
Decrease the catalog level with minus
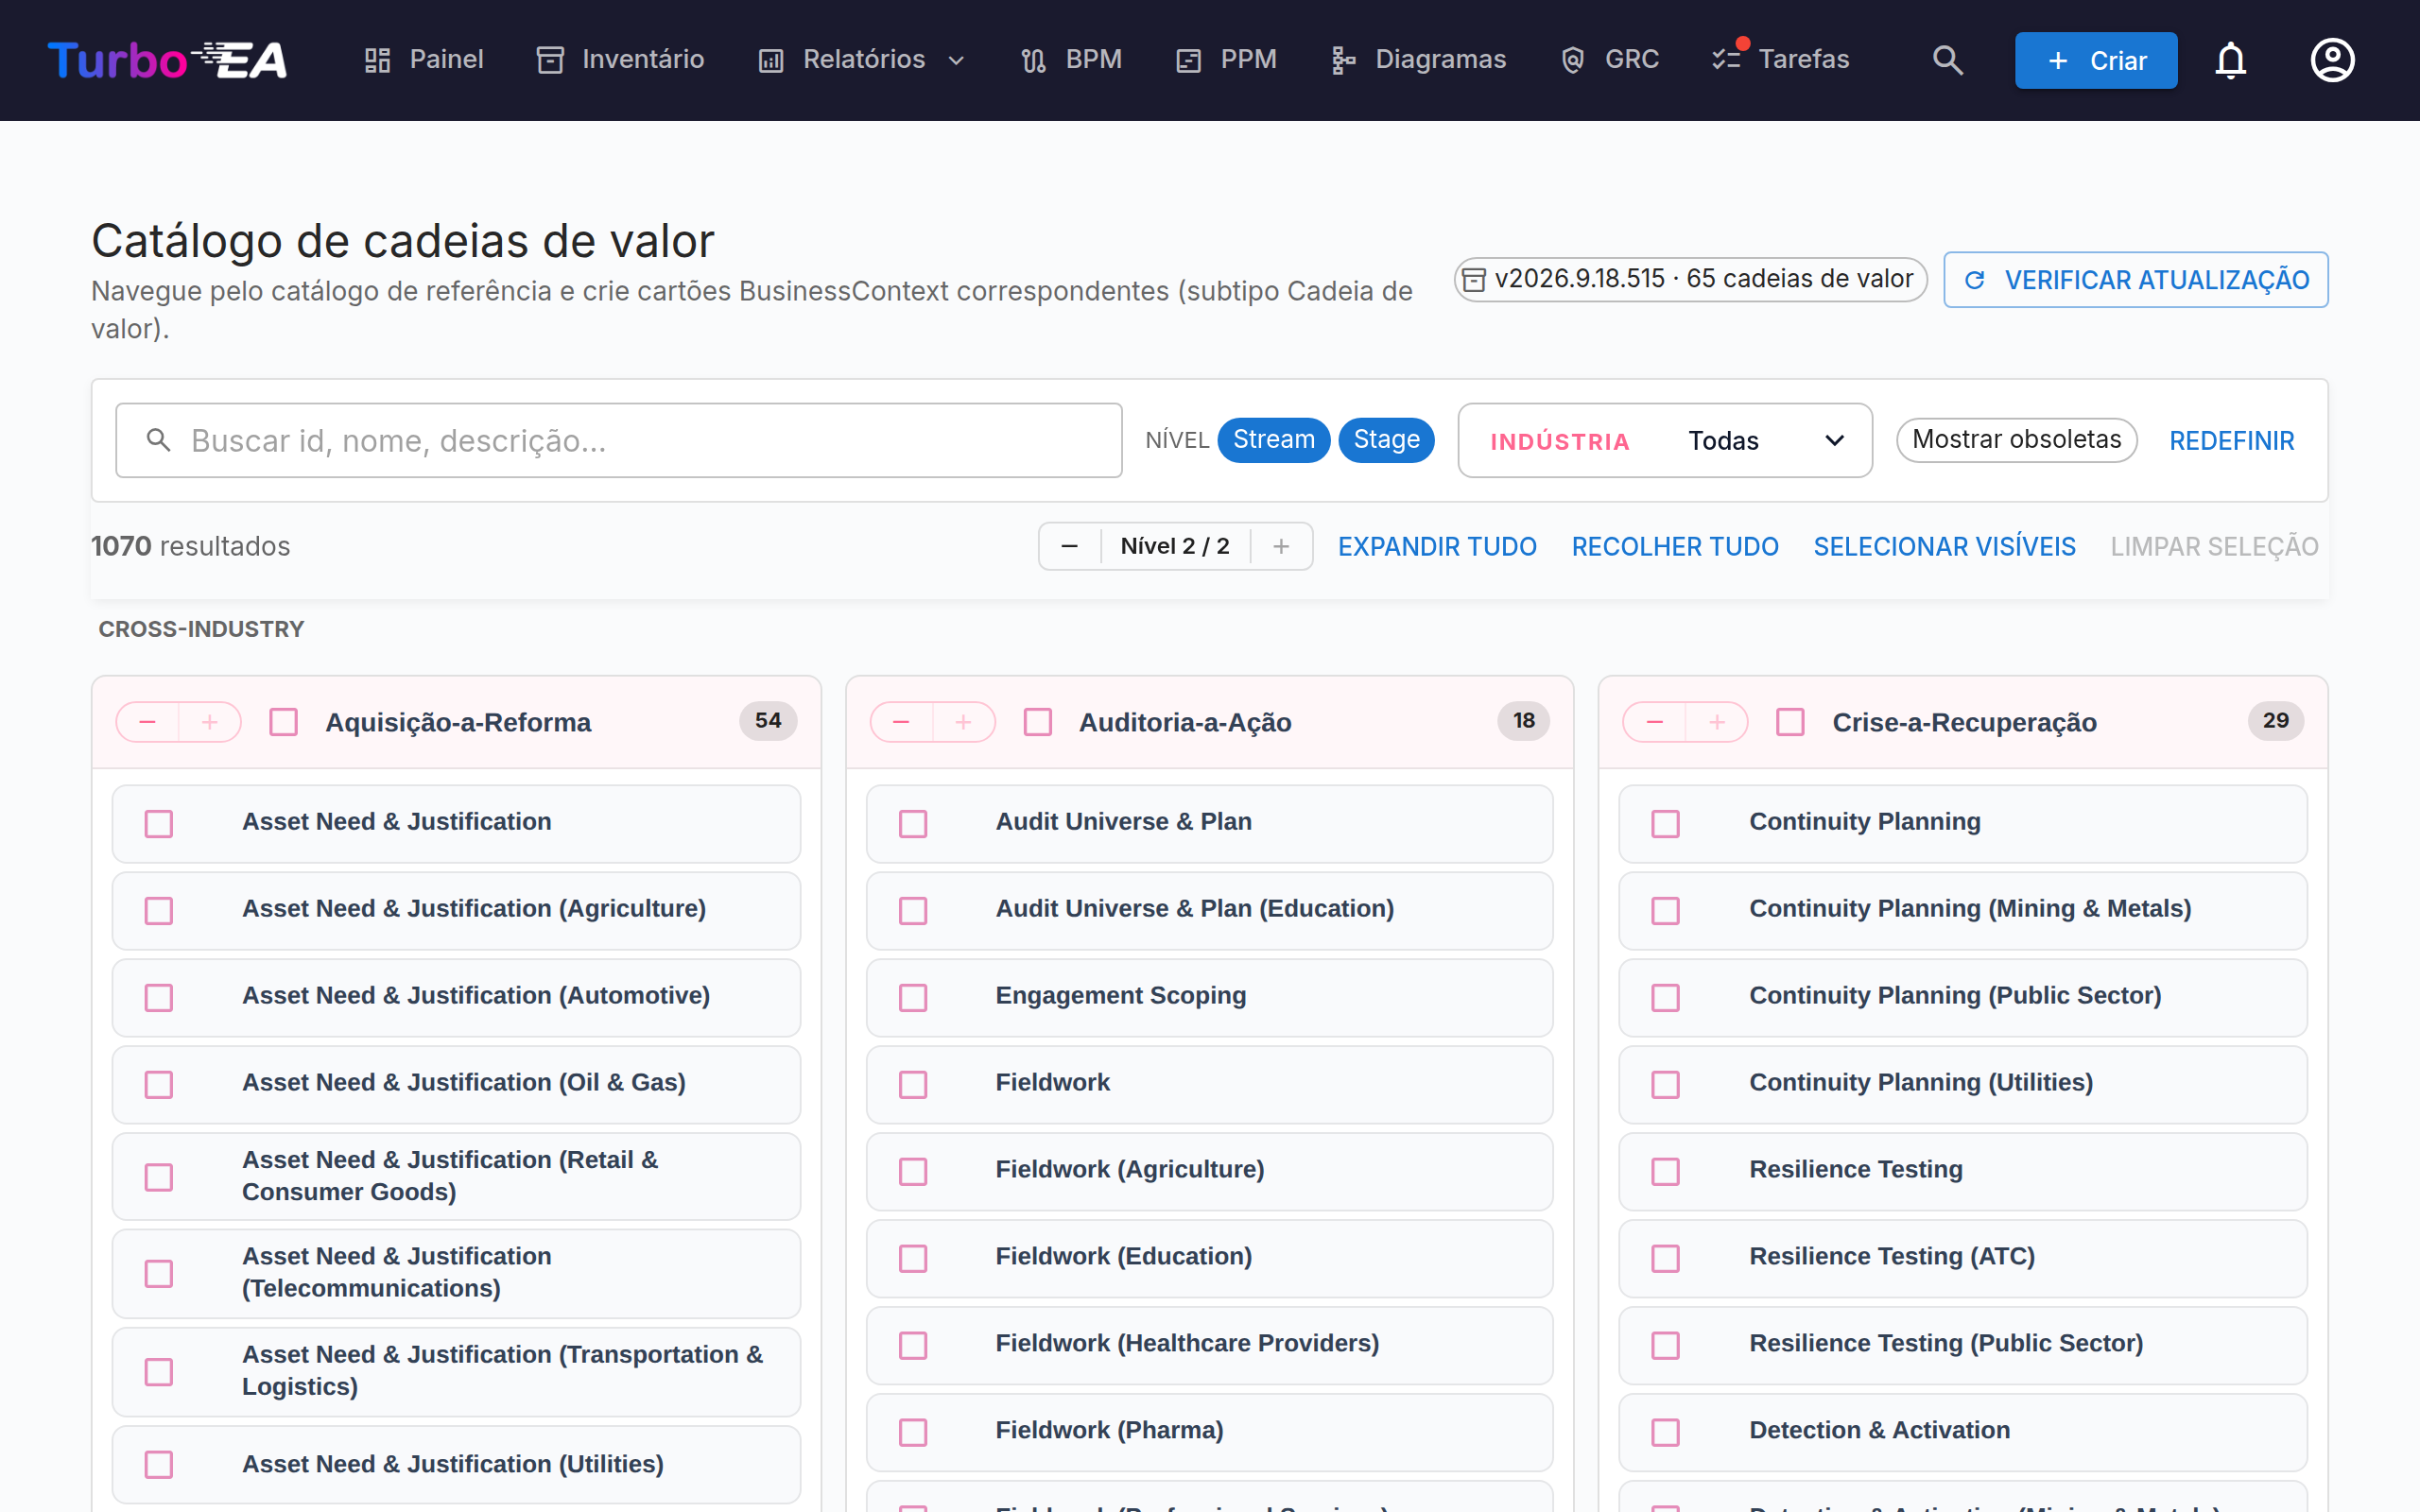click(1069, 546)
